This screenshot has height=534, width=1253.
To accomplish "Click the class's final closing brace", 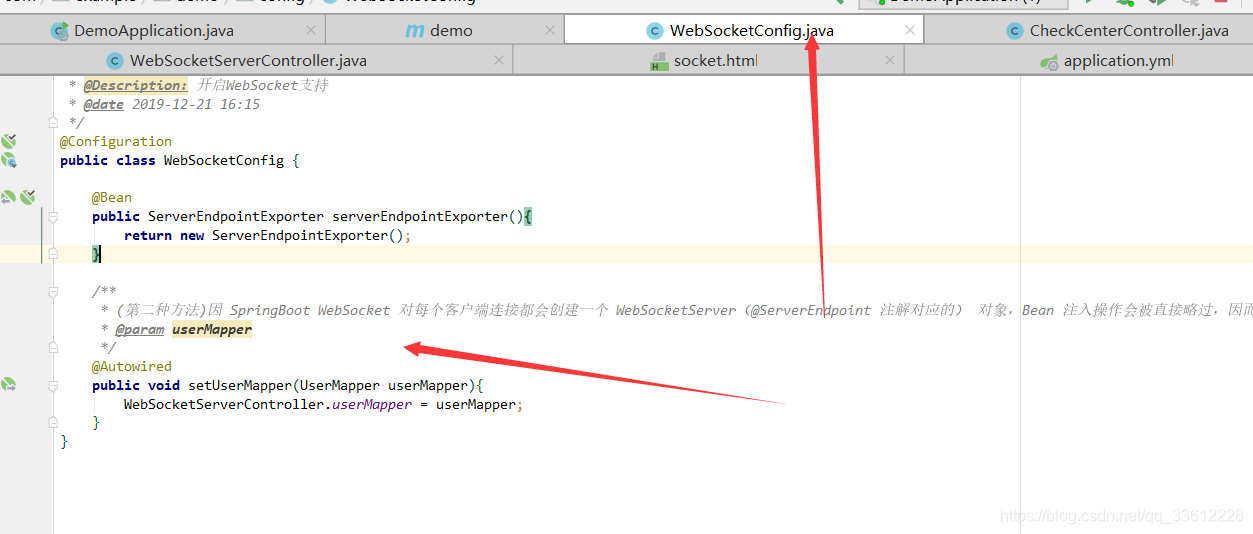I will click(x=64, y=441).
